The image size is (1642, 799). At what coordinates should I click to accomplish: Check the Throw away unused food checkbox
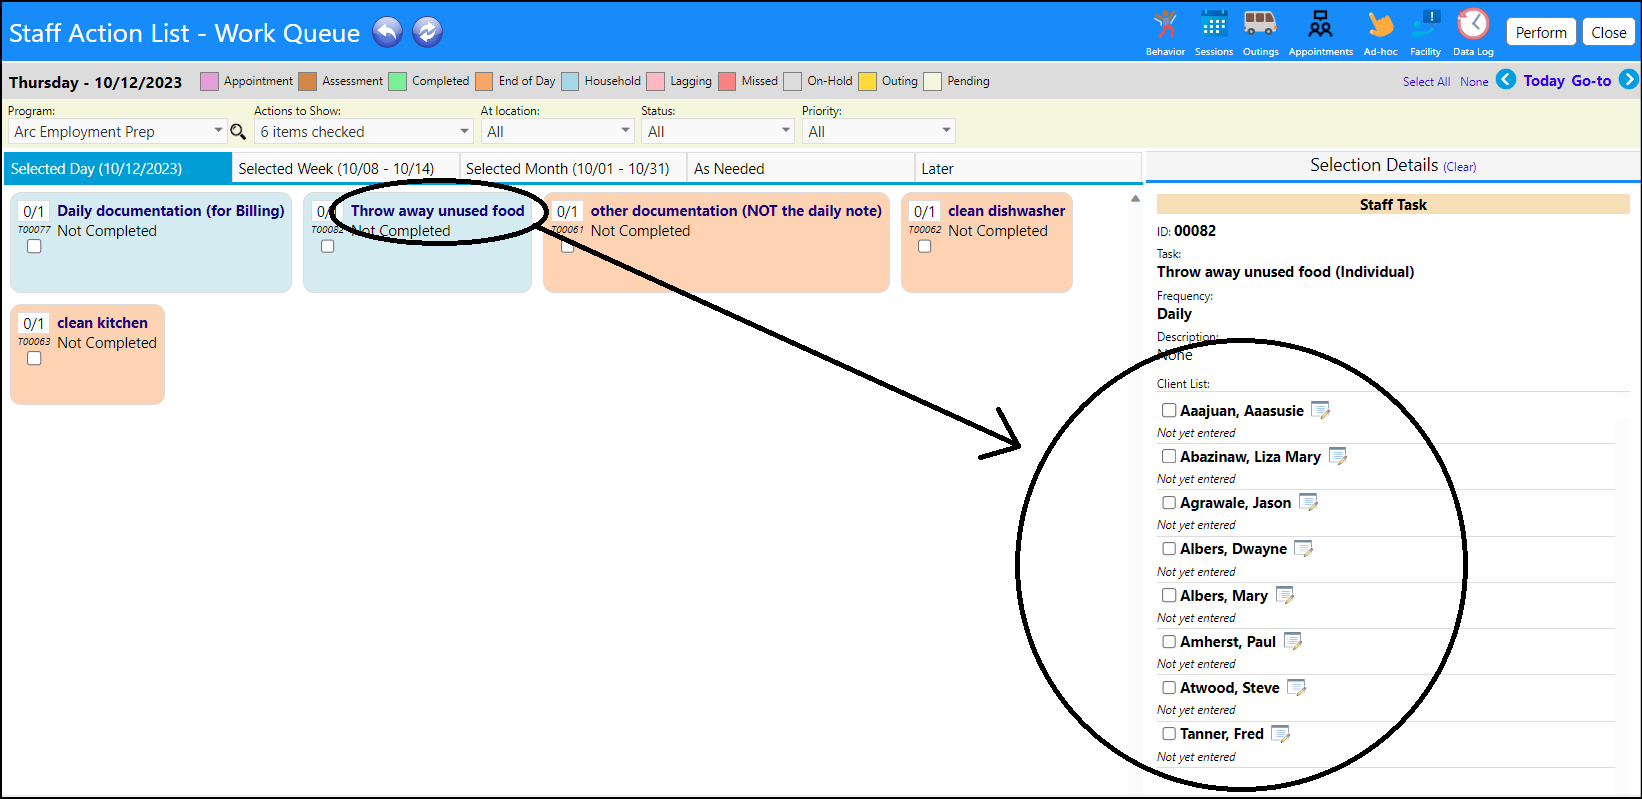tap(327, 246)
